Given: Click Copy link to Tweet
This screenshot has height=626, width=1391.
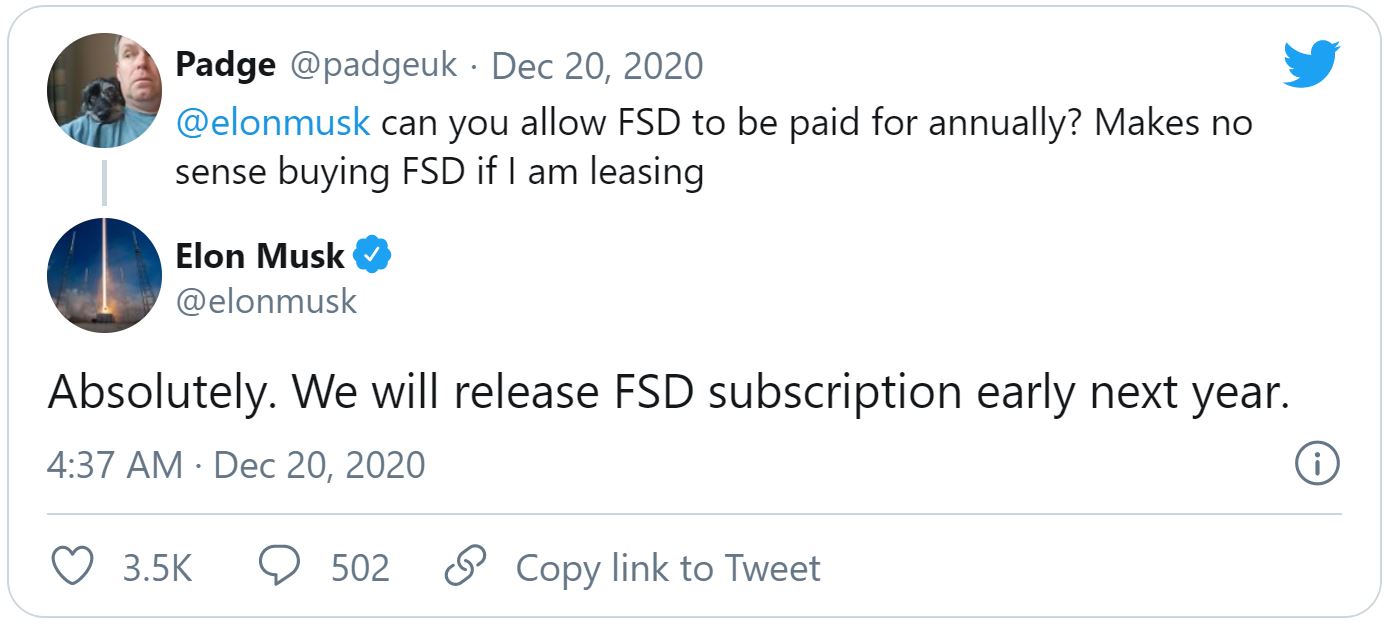Looking at the screenshot, I should coord(668,568).
